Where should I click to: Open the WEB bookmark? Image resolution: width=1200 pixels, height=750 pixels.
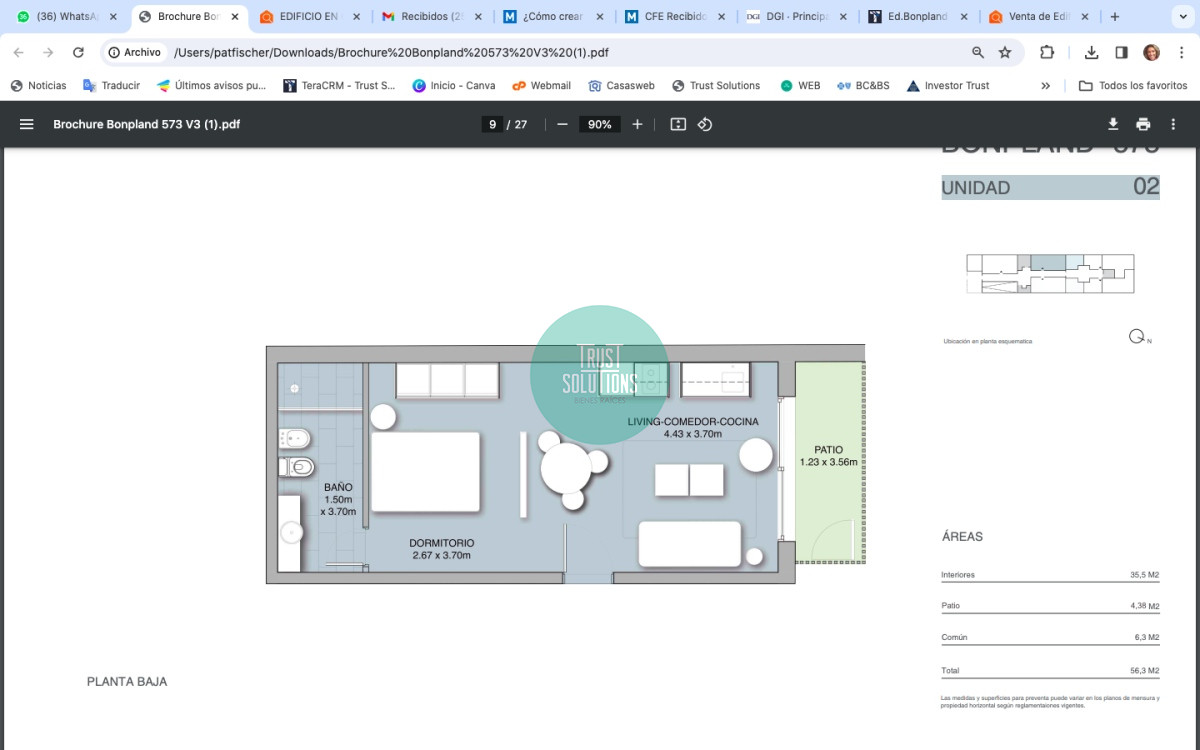coord(800,86)
